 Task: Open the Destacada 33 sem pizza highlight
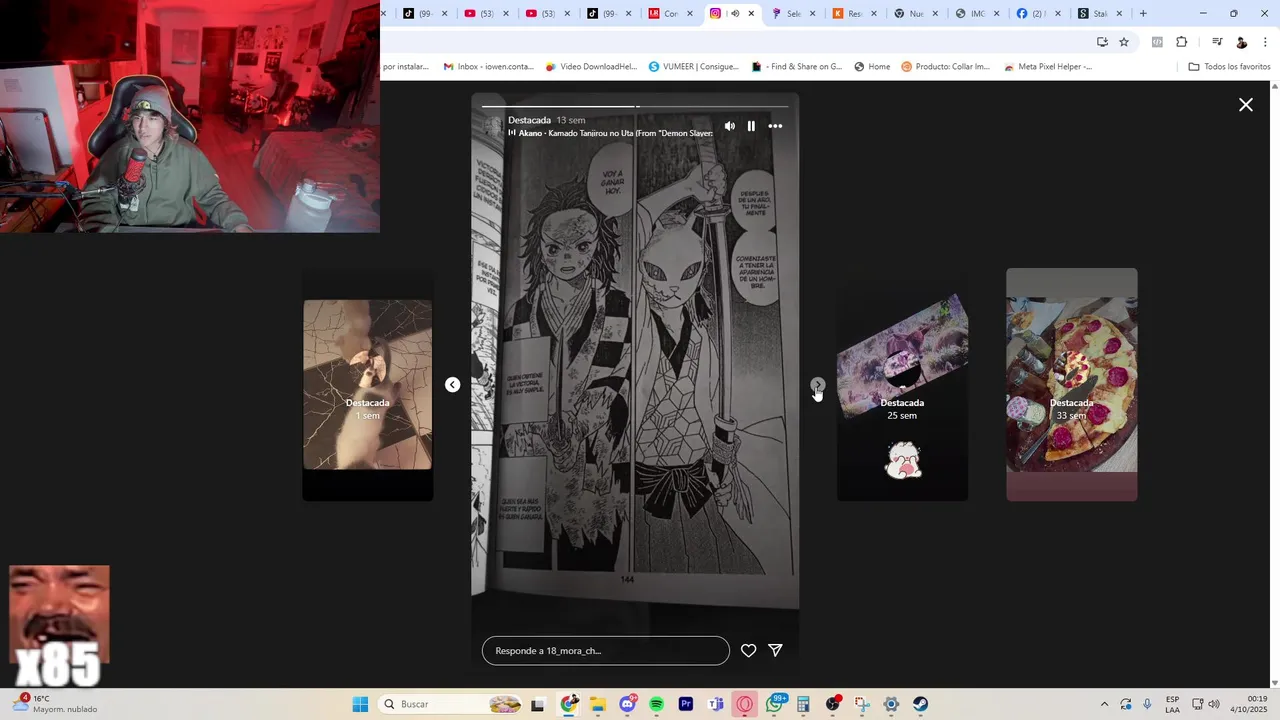tap(1072, 385)
